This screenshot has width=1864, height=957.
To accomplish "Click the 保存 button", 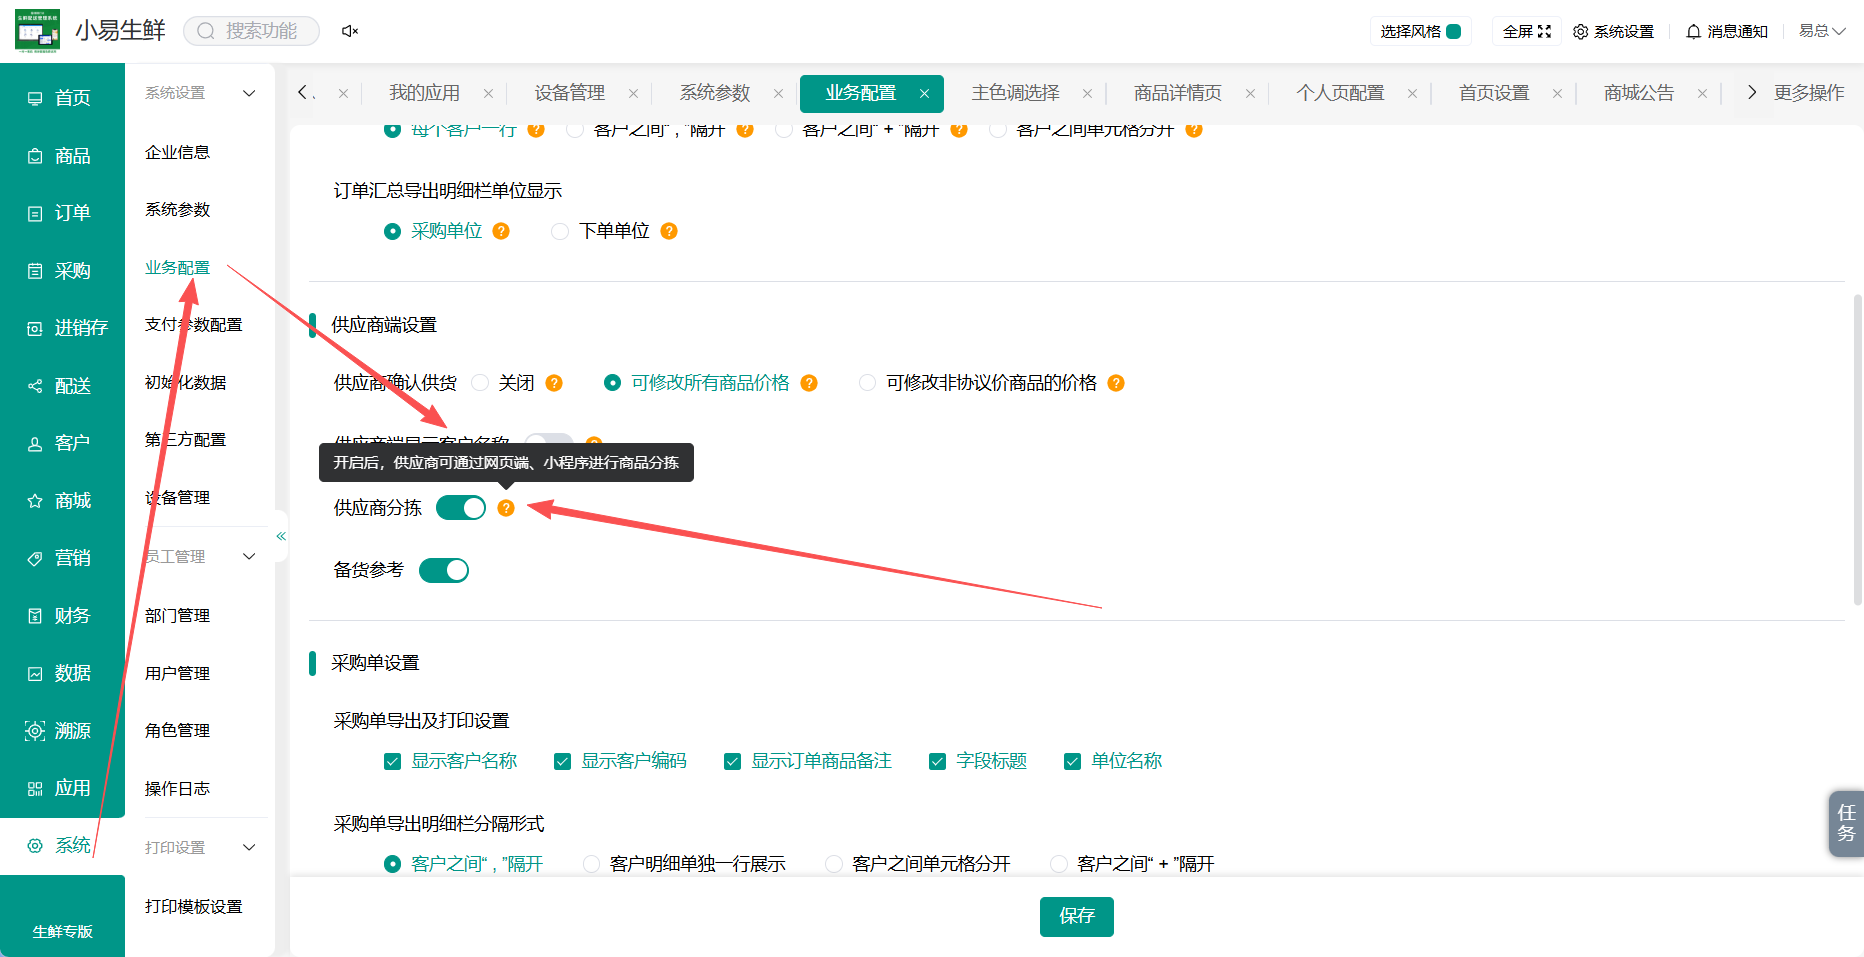I will click(x=1077, y=916).
